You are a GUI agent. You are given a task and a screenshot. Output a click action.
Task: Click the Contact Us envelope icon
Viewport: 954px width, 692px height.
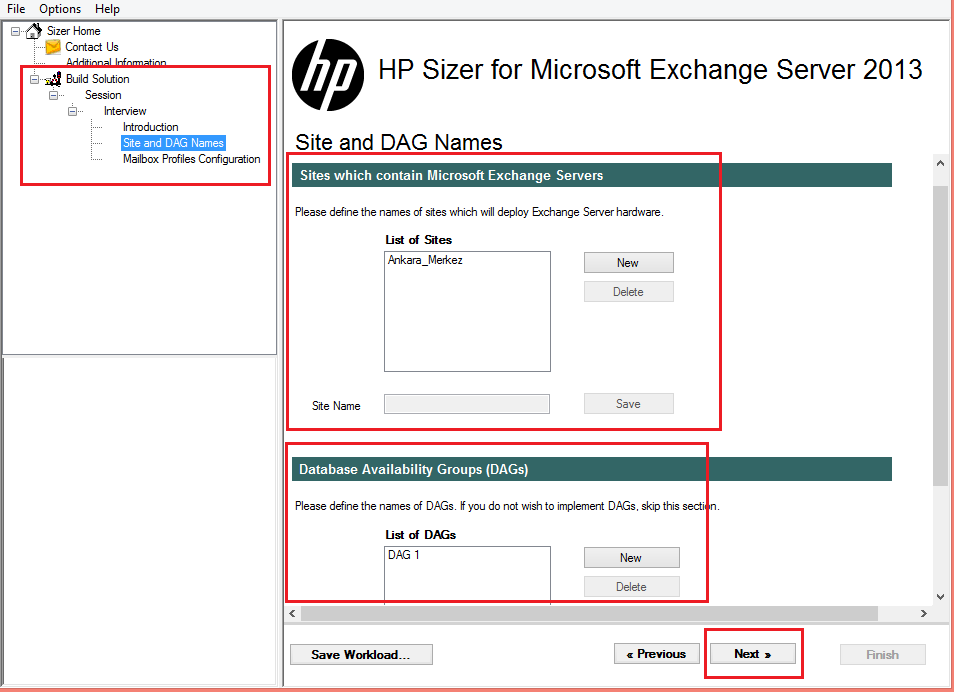pos(53,47)
